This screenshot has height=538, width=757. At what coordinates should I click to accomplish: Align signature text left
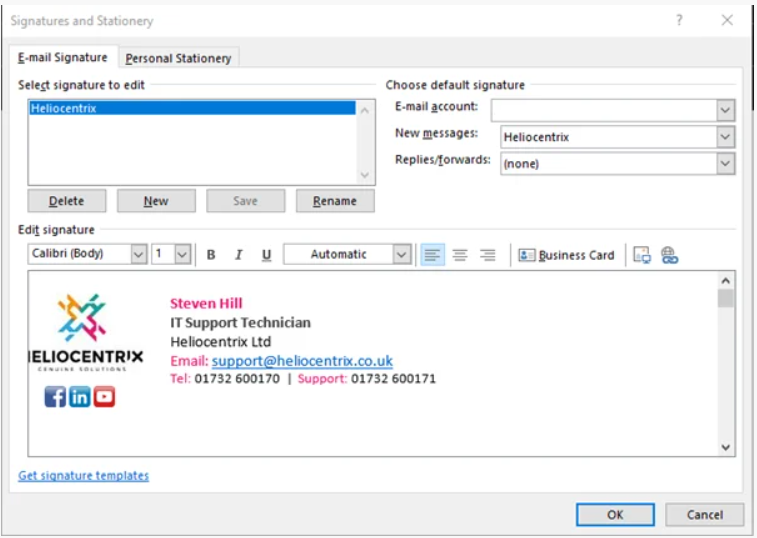coord(432,255)
